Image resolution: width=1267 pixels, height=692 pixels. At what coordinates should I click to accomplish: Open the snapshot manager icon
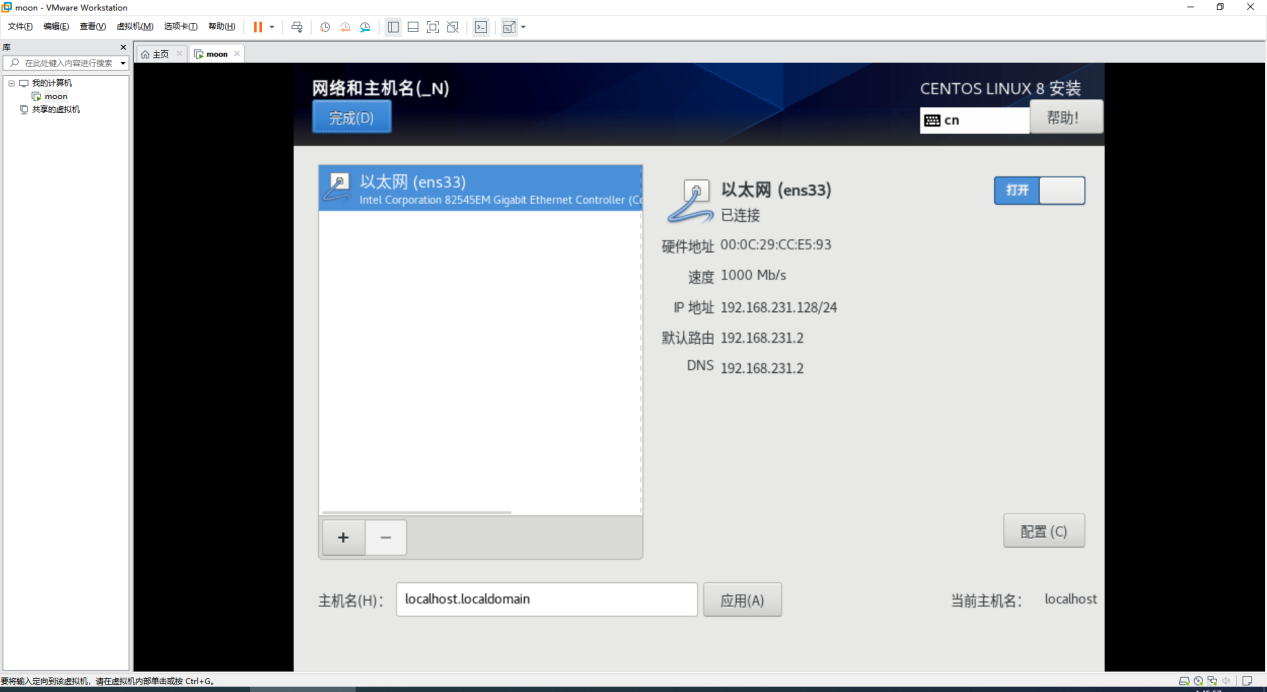[365, 27]
